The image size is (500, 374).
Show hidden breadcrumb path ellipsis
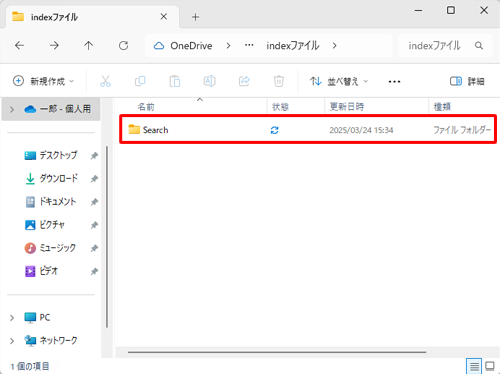(249, 45)
